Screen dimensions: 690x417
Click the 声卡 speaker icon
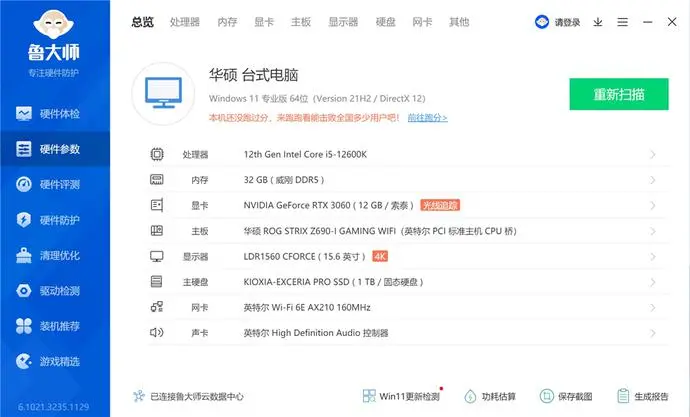click(x=157, y=333)
